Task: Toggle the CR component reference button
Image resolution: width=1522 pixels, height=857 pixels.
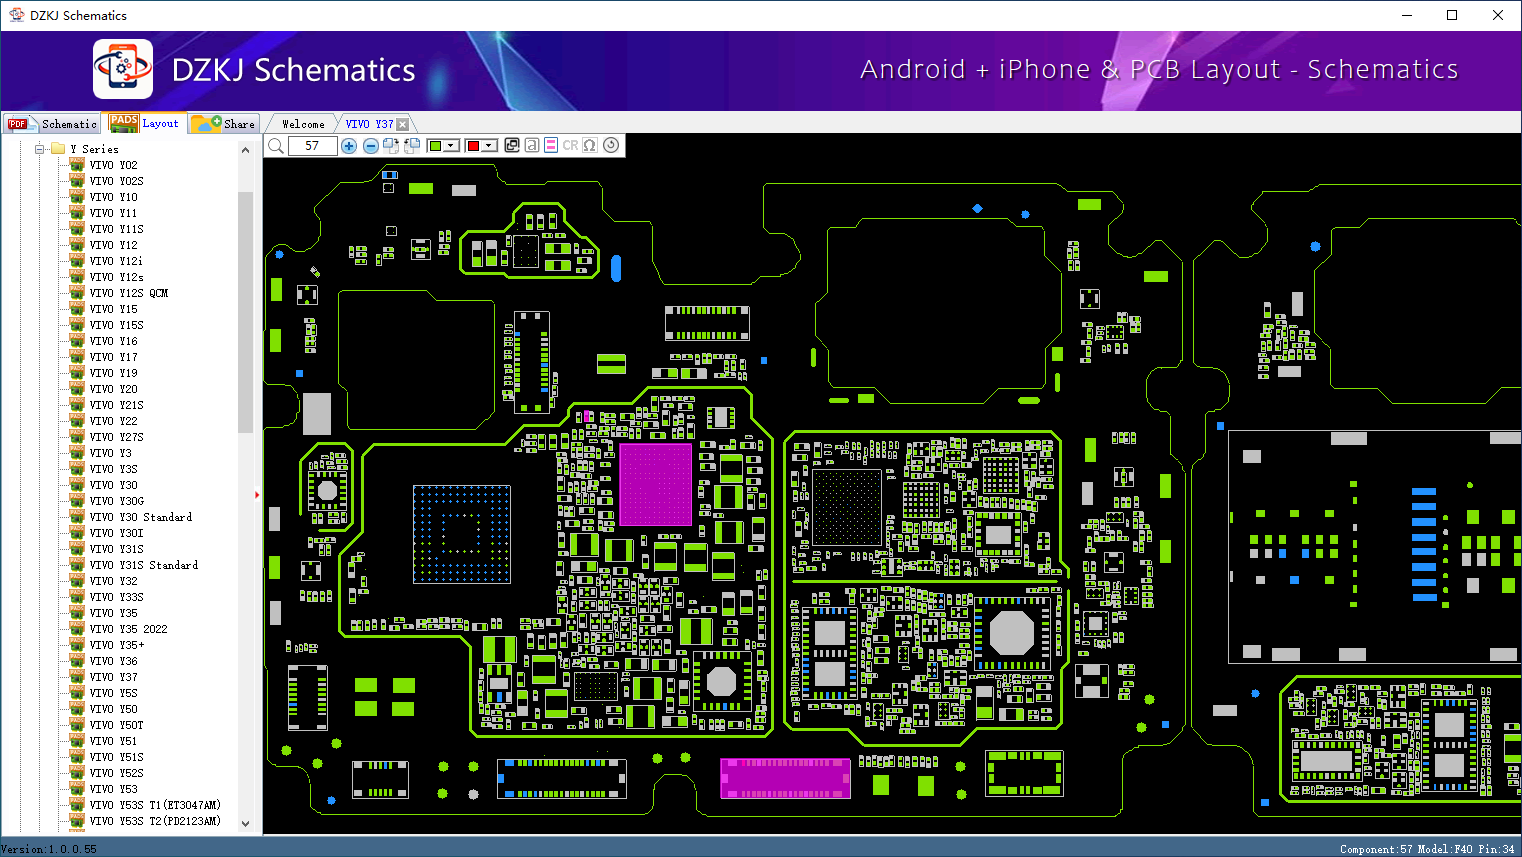Action: coord(570,145)
